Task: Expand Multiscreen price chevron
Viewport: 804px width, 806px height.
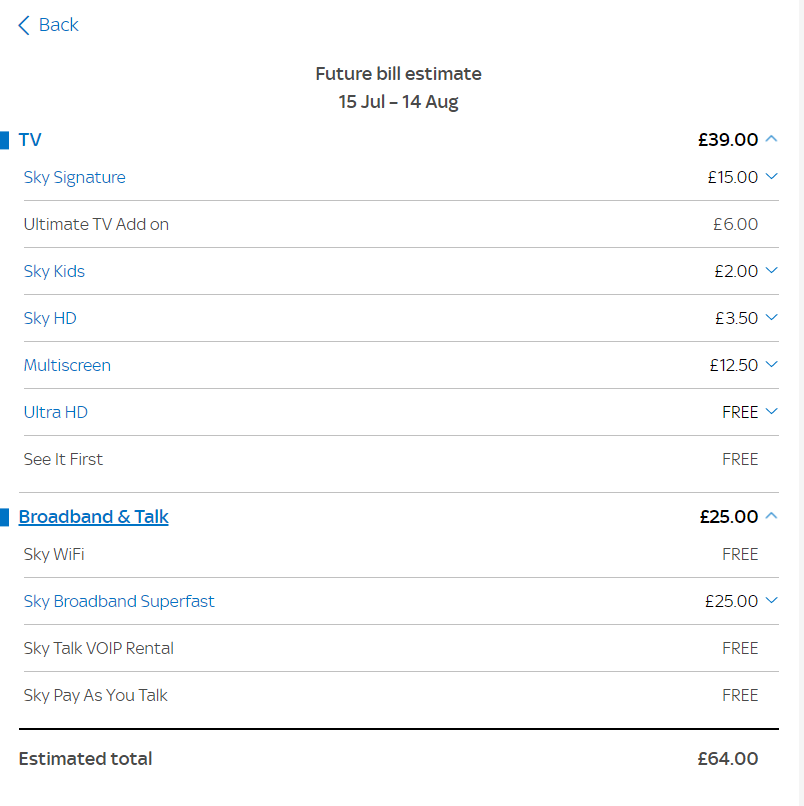Action: pyautogui.click(x=771, y=364)
